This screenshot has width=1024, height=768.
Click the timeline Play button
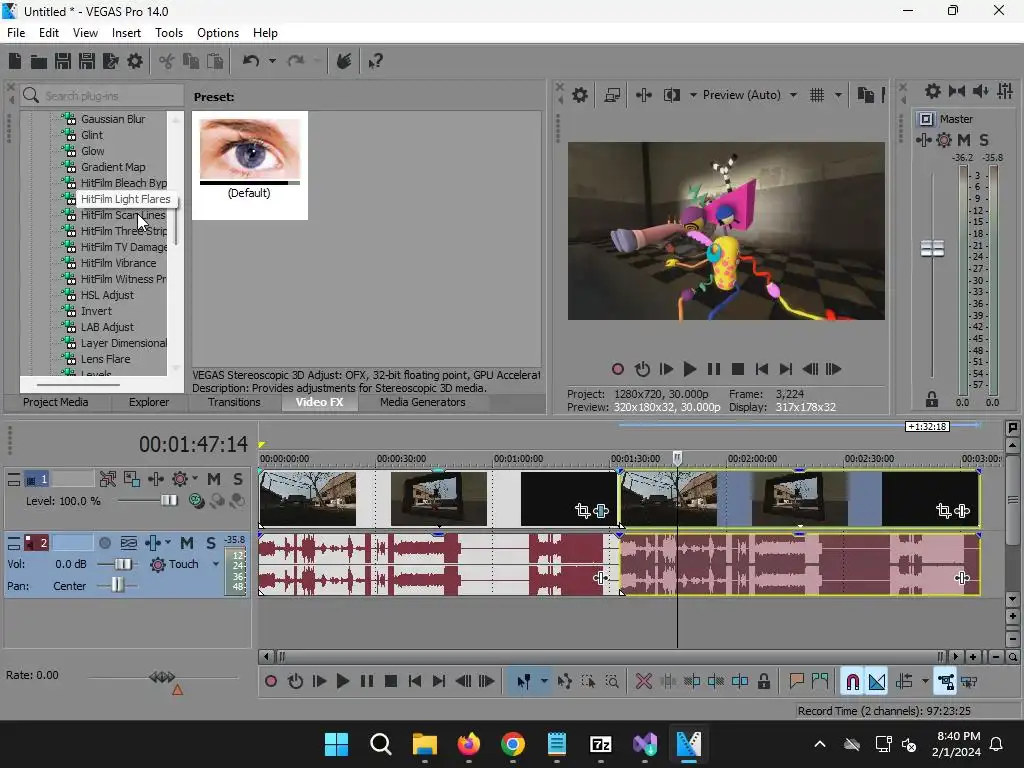[x=343, y=682]
